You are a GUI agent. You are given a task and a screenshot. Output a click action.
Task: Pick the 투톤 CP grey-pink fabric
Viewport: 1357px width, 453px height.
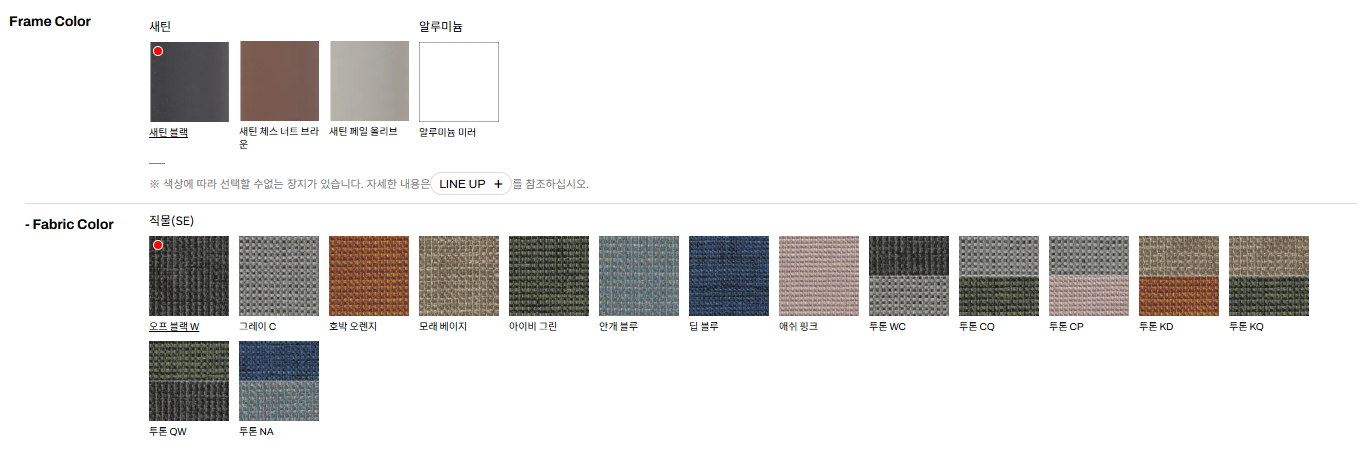1089,276
